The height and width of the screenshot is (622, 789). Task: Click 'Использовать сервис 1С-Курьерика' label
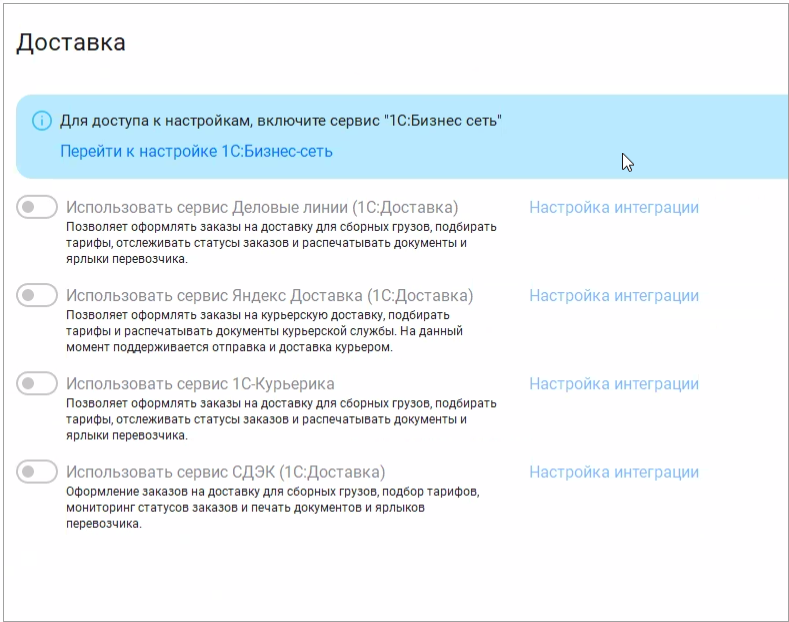(200, 383)
